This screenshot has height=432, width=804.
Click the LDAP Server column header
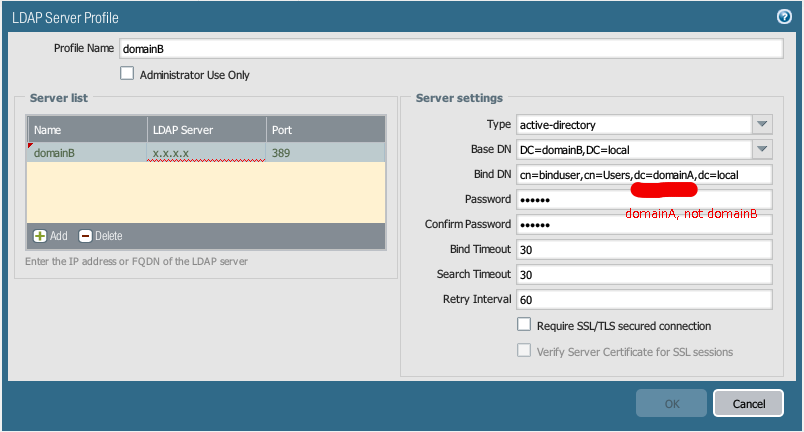coord(206,129)
